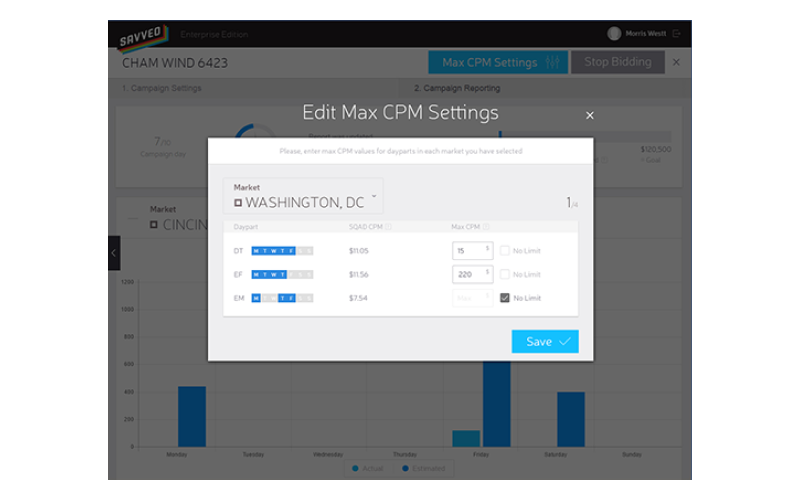This screenshot has height=500, width=800.
Task: Open Max CPM Settings in the header
Action: tap(498, 62)
